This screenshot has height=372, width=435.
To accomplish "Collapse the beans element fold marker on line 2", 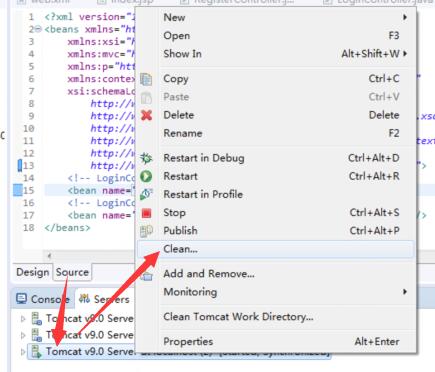I will point(38,29).
